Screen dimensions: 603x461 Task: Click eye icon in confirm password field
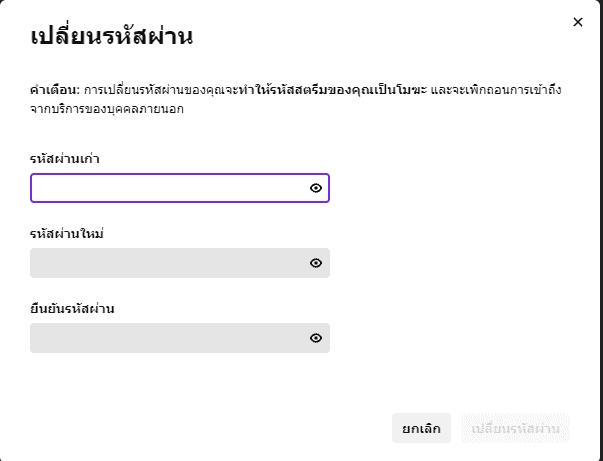[315, 338]
